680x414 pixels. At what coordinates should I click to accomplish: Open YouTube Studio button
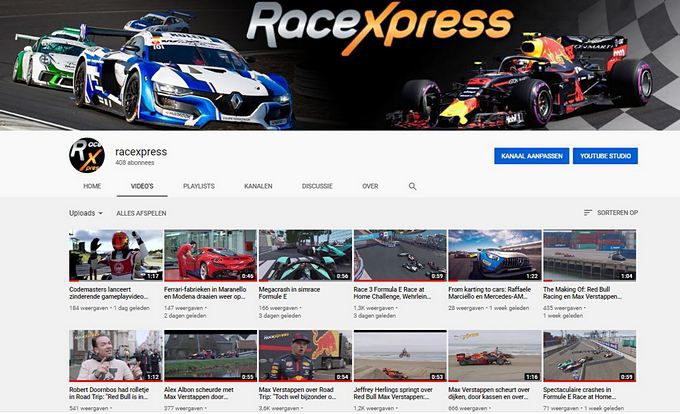coord(605,156)
